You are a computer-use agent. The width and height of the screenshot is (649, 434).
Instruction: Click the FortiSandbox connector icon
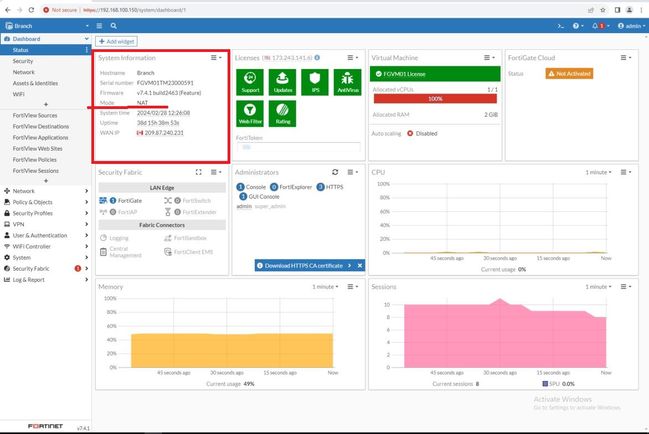(168, 238)
